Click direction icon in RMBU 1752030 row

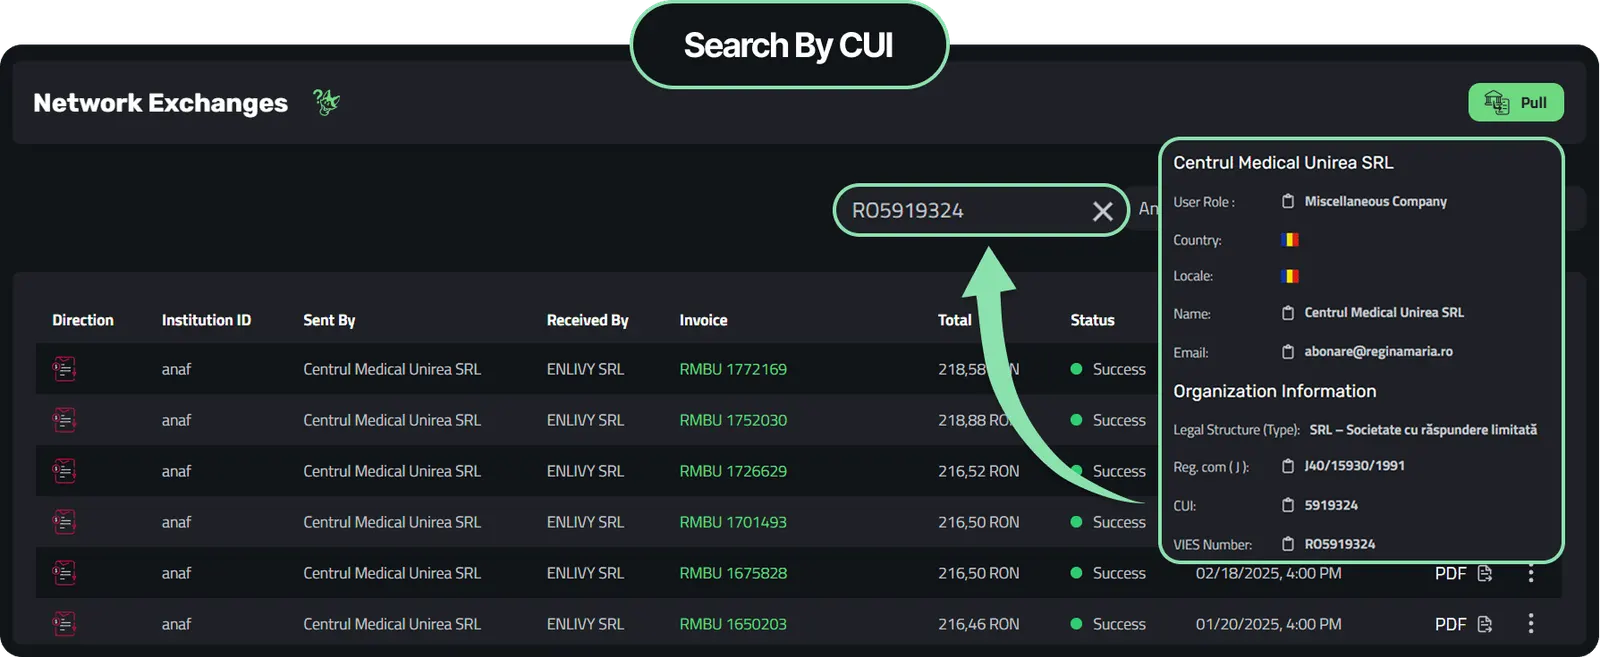65,420
